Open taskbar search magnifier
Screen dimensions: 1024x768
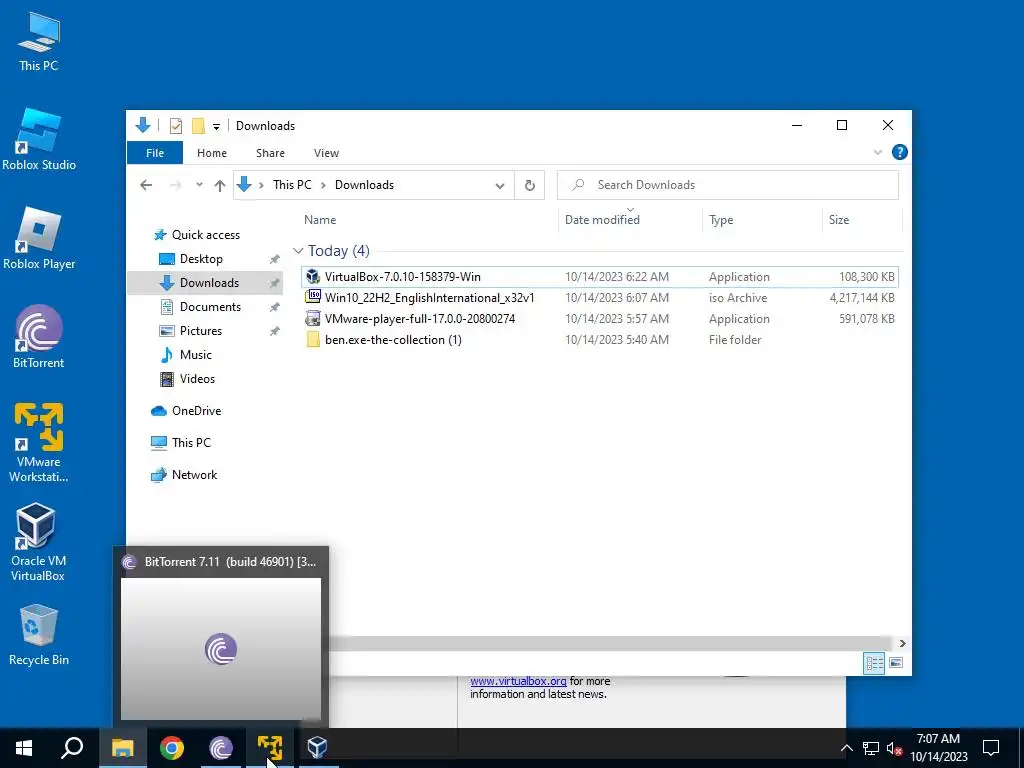pos(72,748)
